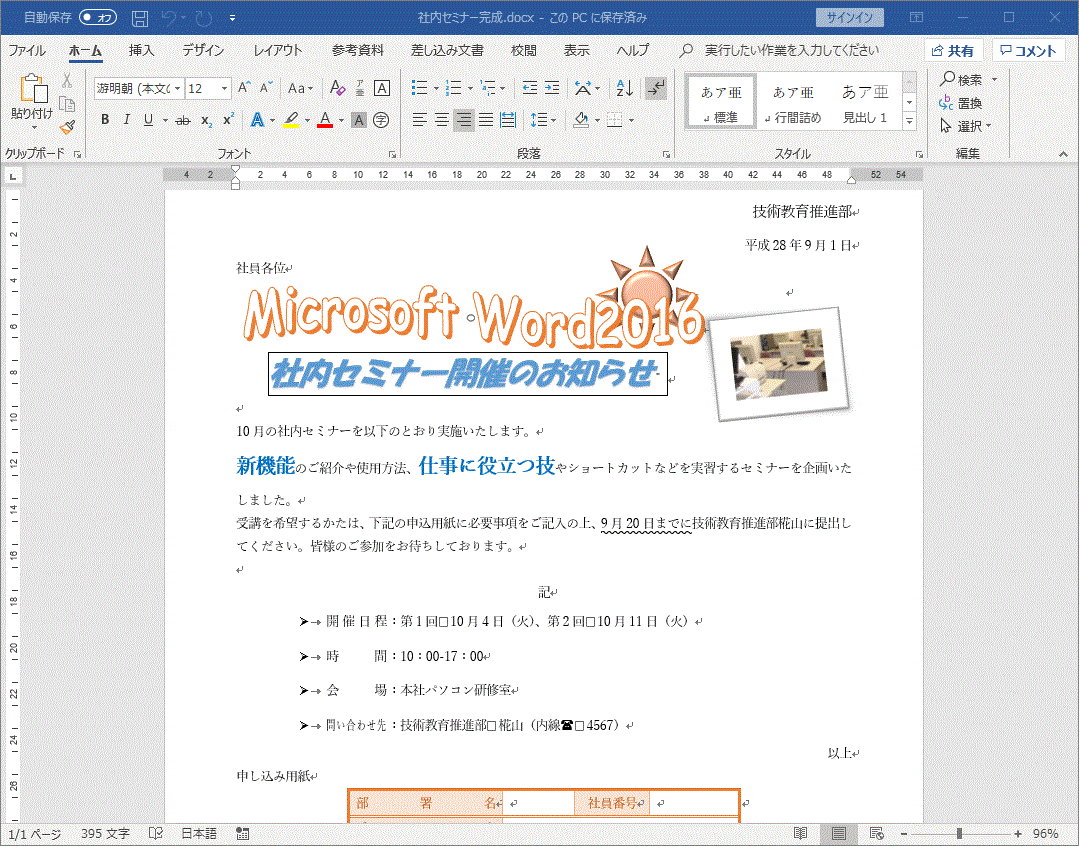Click the Sort A-Z icon
This screenshot has width=1079, height=846.
[625, 88]
